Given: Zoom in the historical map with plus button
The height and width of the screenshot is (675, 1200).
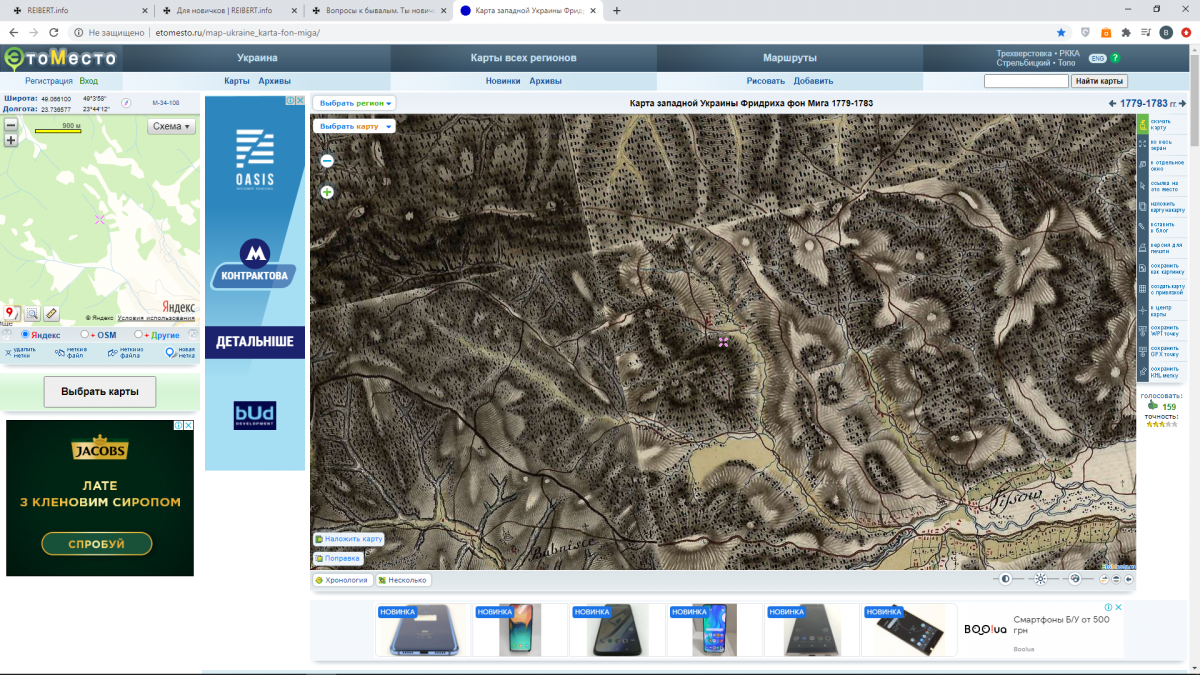Looking at the screenshot, I should [x=327, y=192].
